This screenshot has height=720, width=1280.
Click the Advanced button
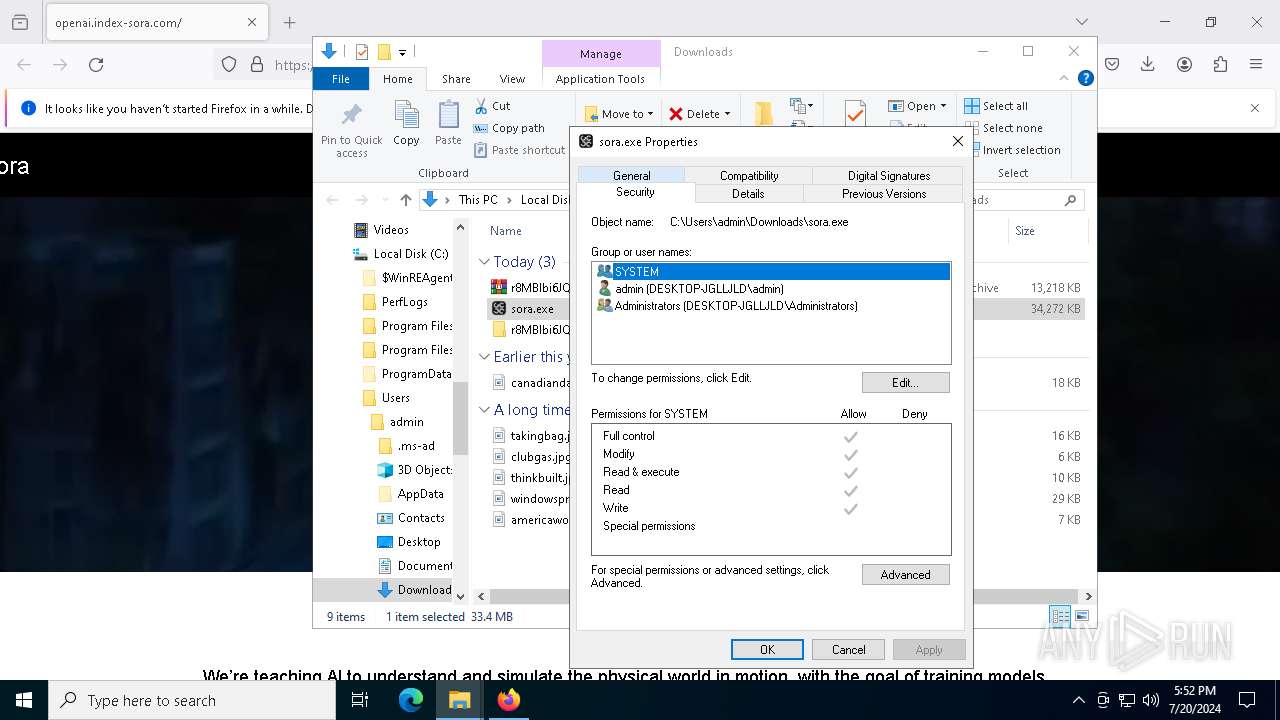(905, 575)
